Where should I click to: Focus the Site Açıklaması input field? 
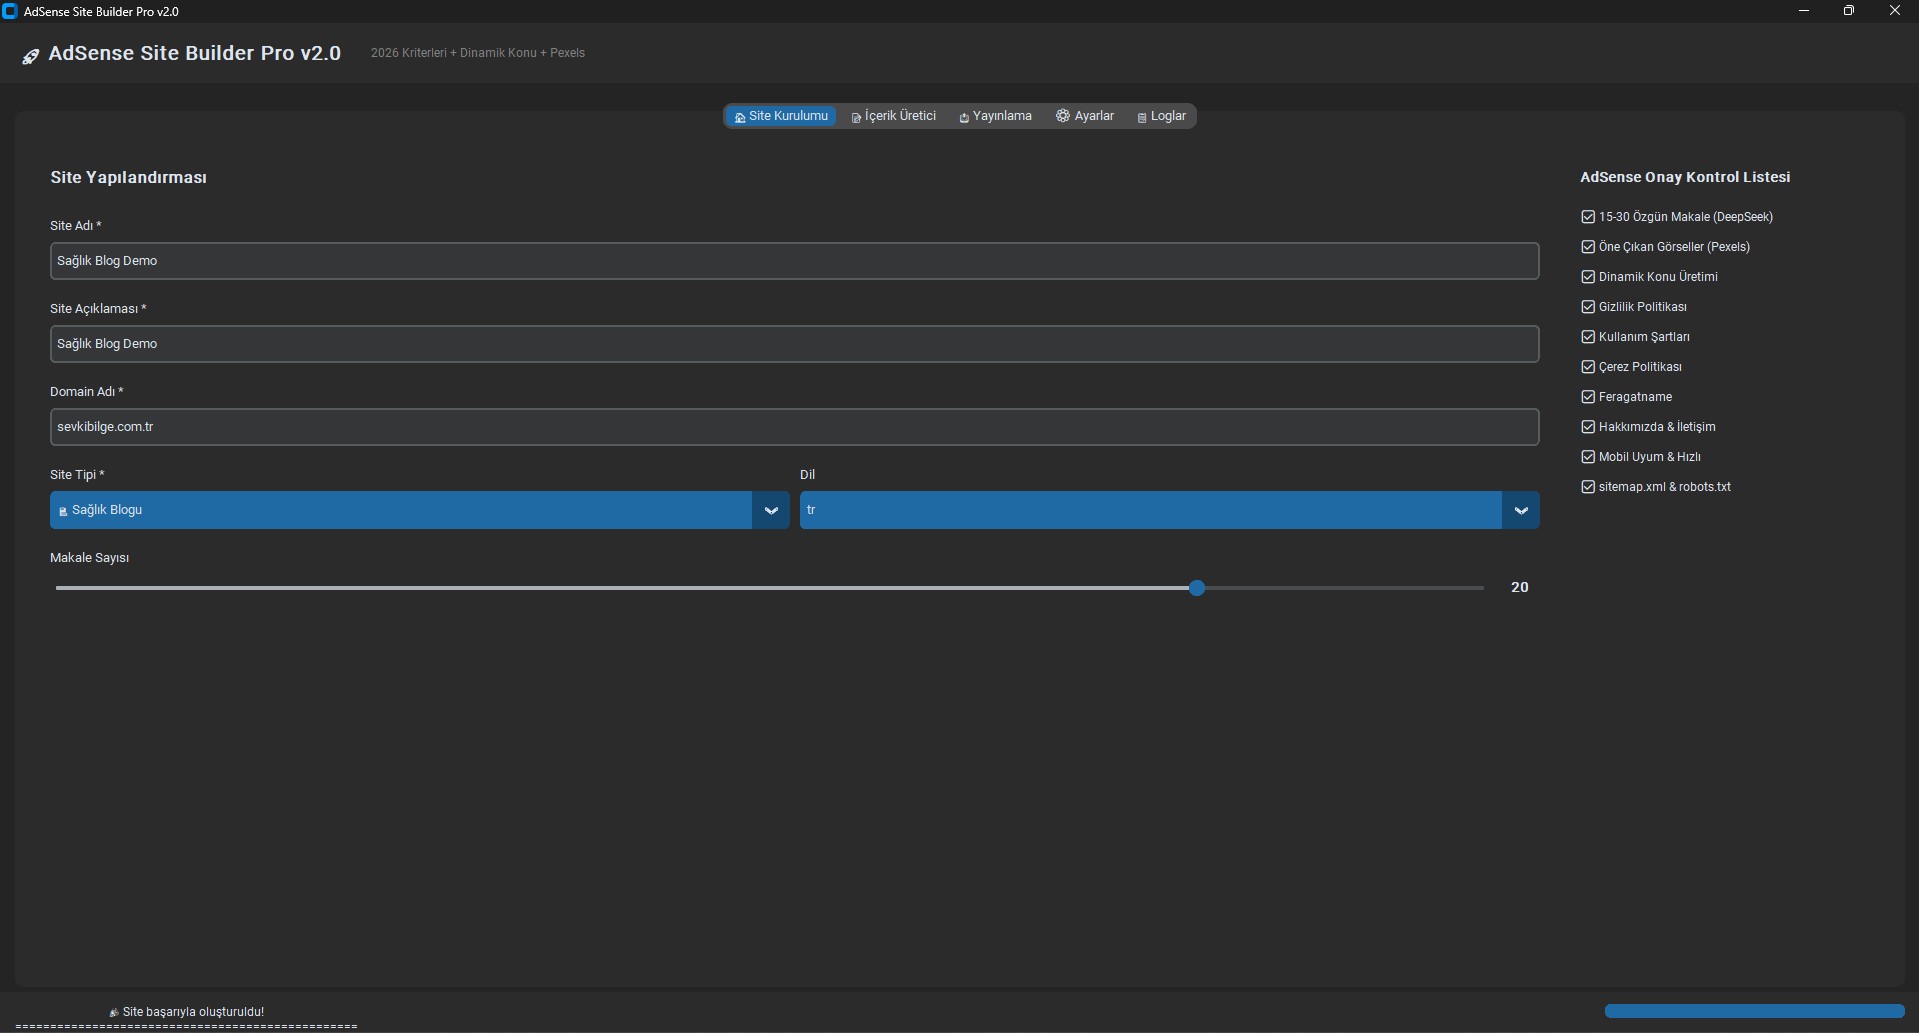794,344
